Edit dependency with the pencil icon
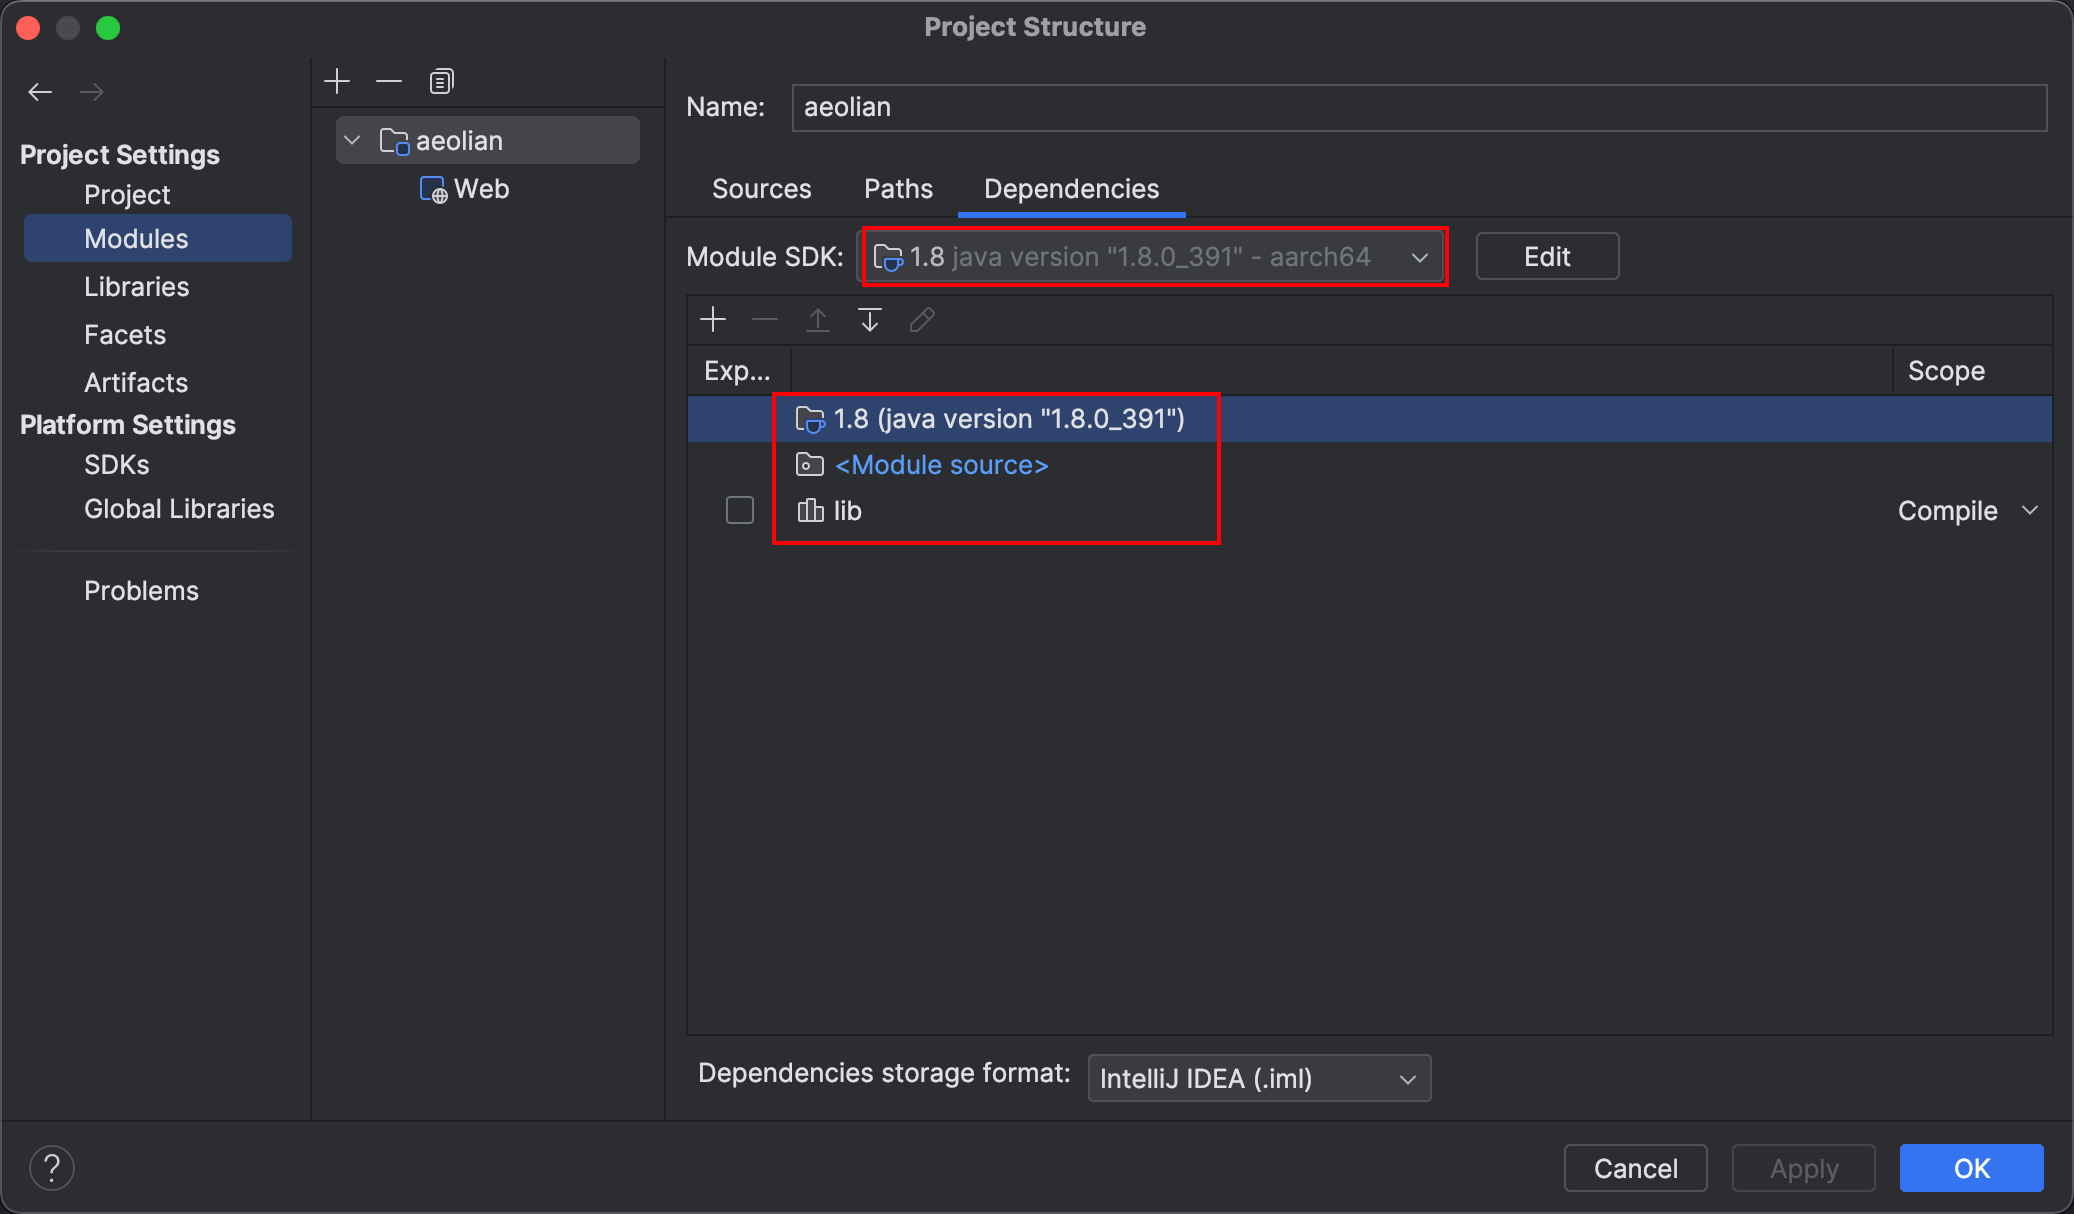Viewport: 2074px width, 1214px height. coord(922,320)
